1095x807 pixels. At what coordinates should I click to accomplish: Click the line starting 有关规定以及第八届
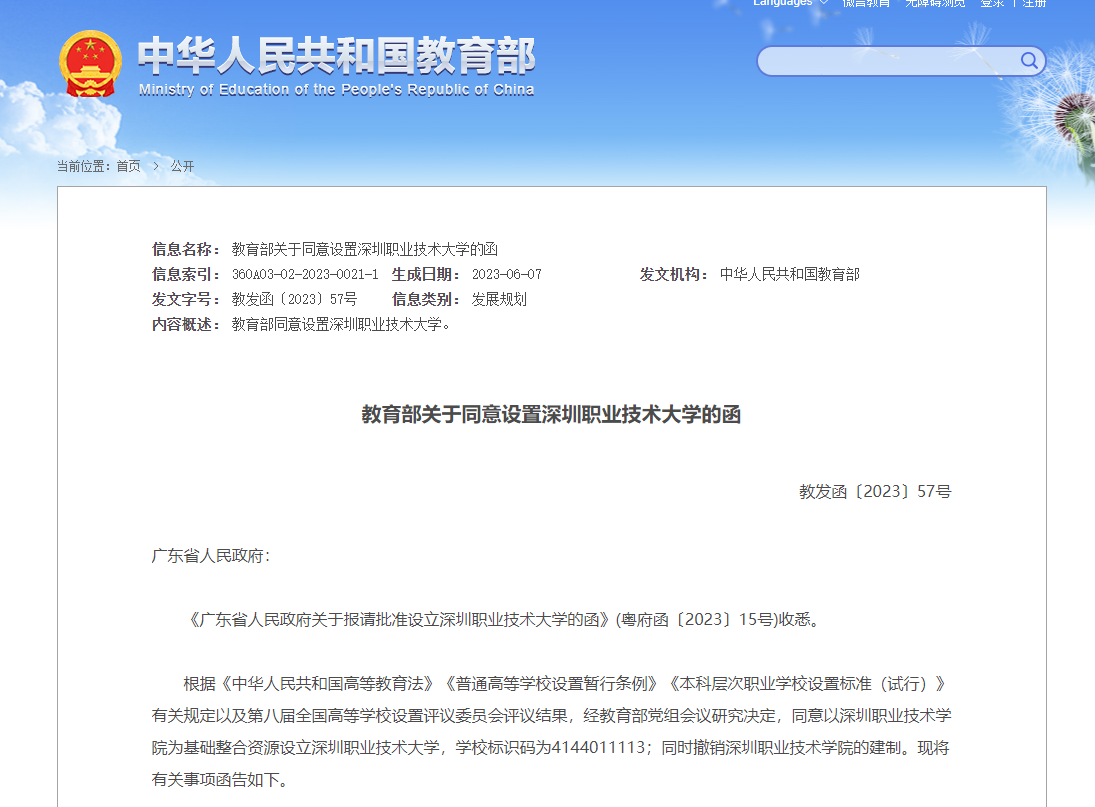click(552, 716)
